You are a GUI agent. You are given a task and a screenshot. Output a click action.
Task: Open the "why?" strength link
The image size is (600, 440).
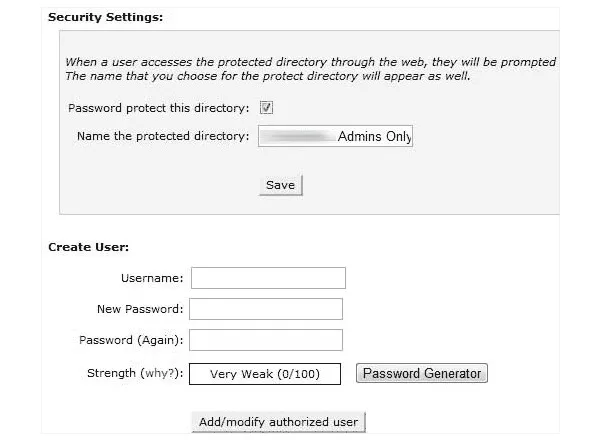(x=155, y=374)
